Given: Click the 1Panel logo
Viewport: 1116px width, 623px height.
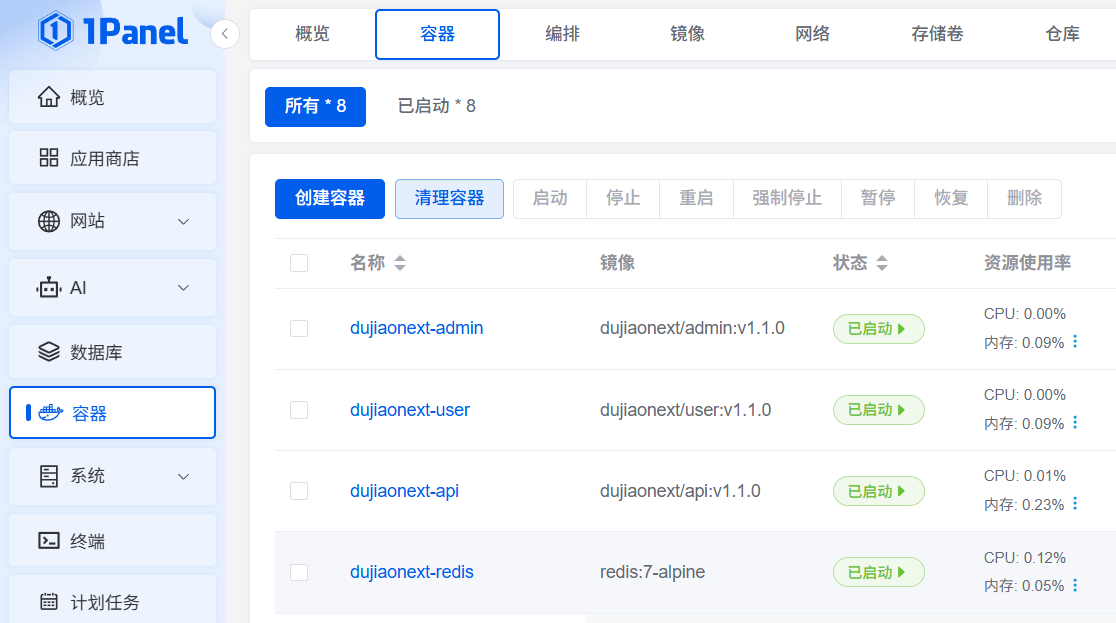Looking at the screenshot, I should (113, 31).
